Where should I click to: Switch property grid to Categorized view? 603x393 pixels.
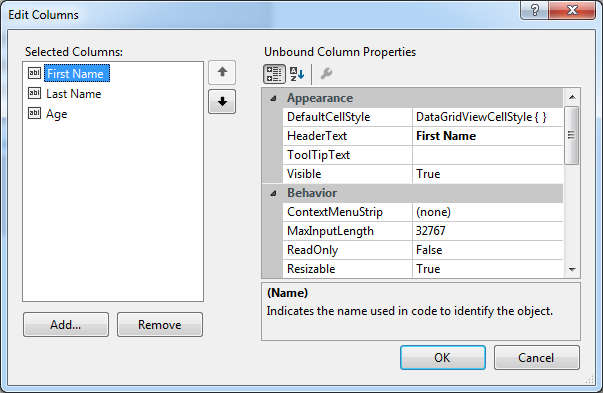pyautogui.click(x=274, y=74)
